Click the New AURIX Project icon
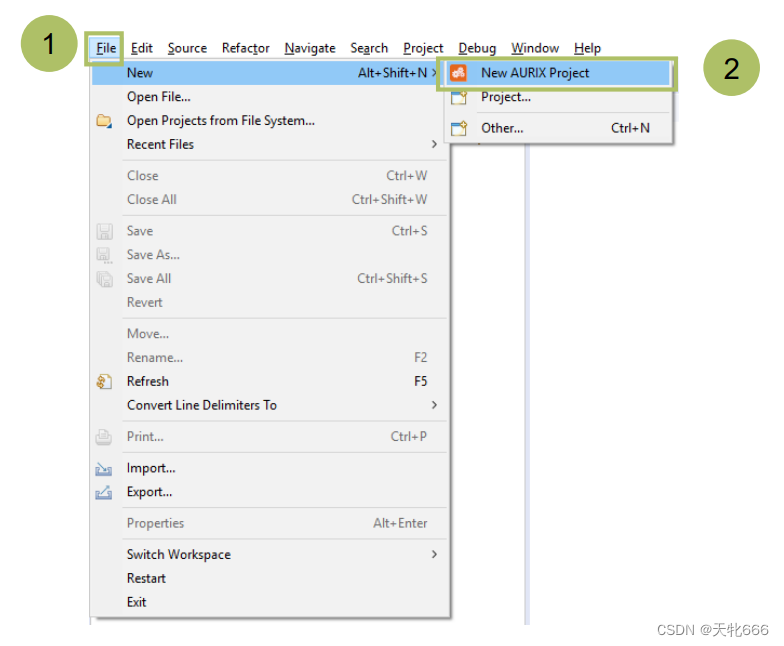Viewport: 784px width, 646px height. pyautogui.click(x=458, y=73)
